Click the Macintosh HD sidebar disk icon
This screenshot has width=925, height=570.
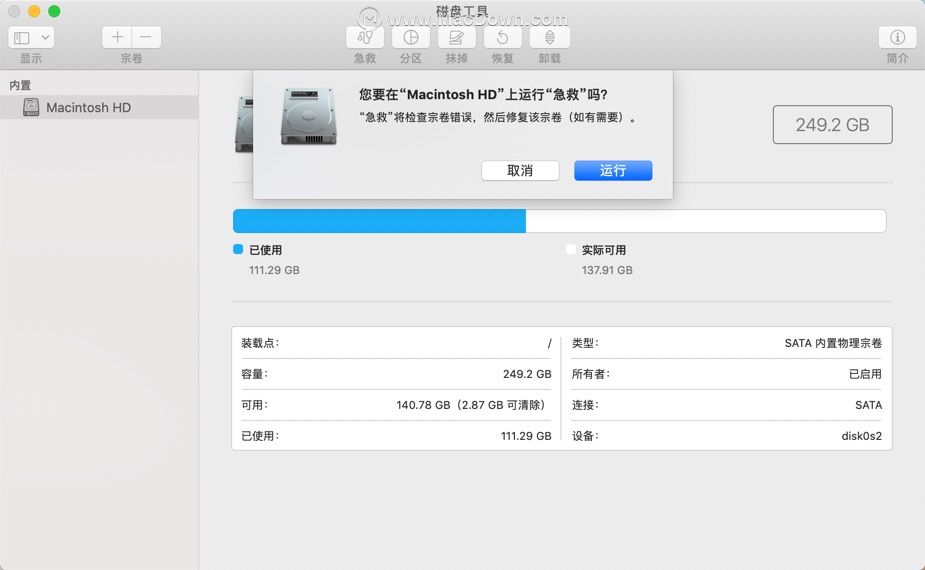(31, 107)
